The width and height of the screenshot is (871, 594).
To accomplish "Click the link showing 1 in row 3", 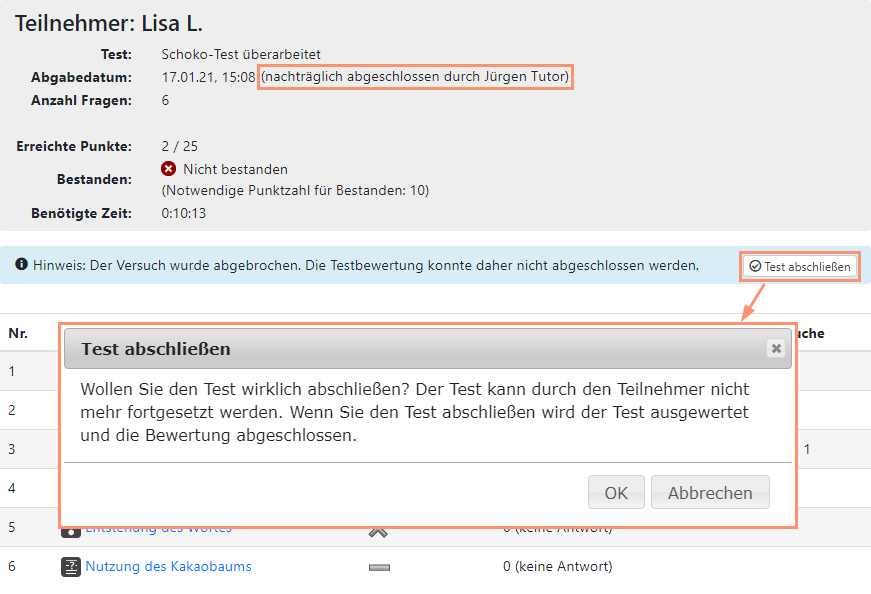I will (806, 449).
